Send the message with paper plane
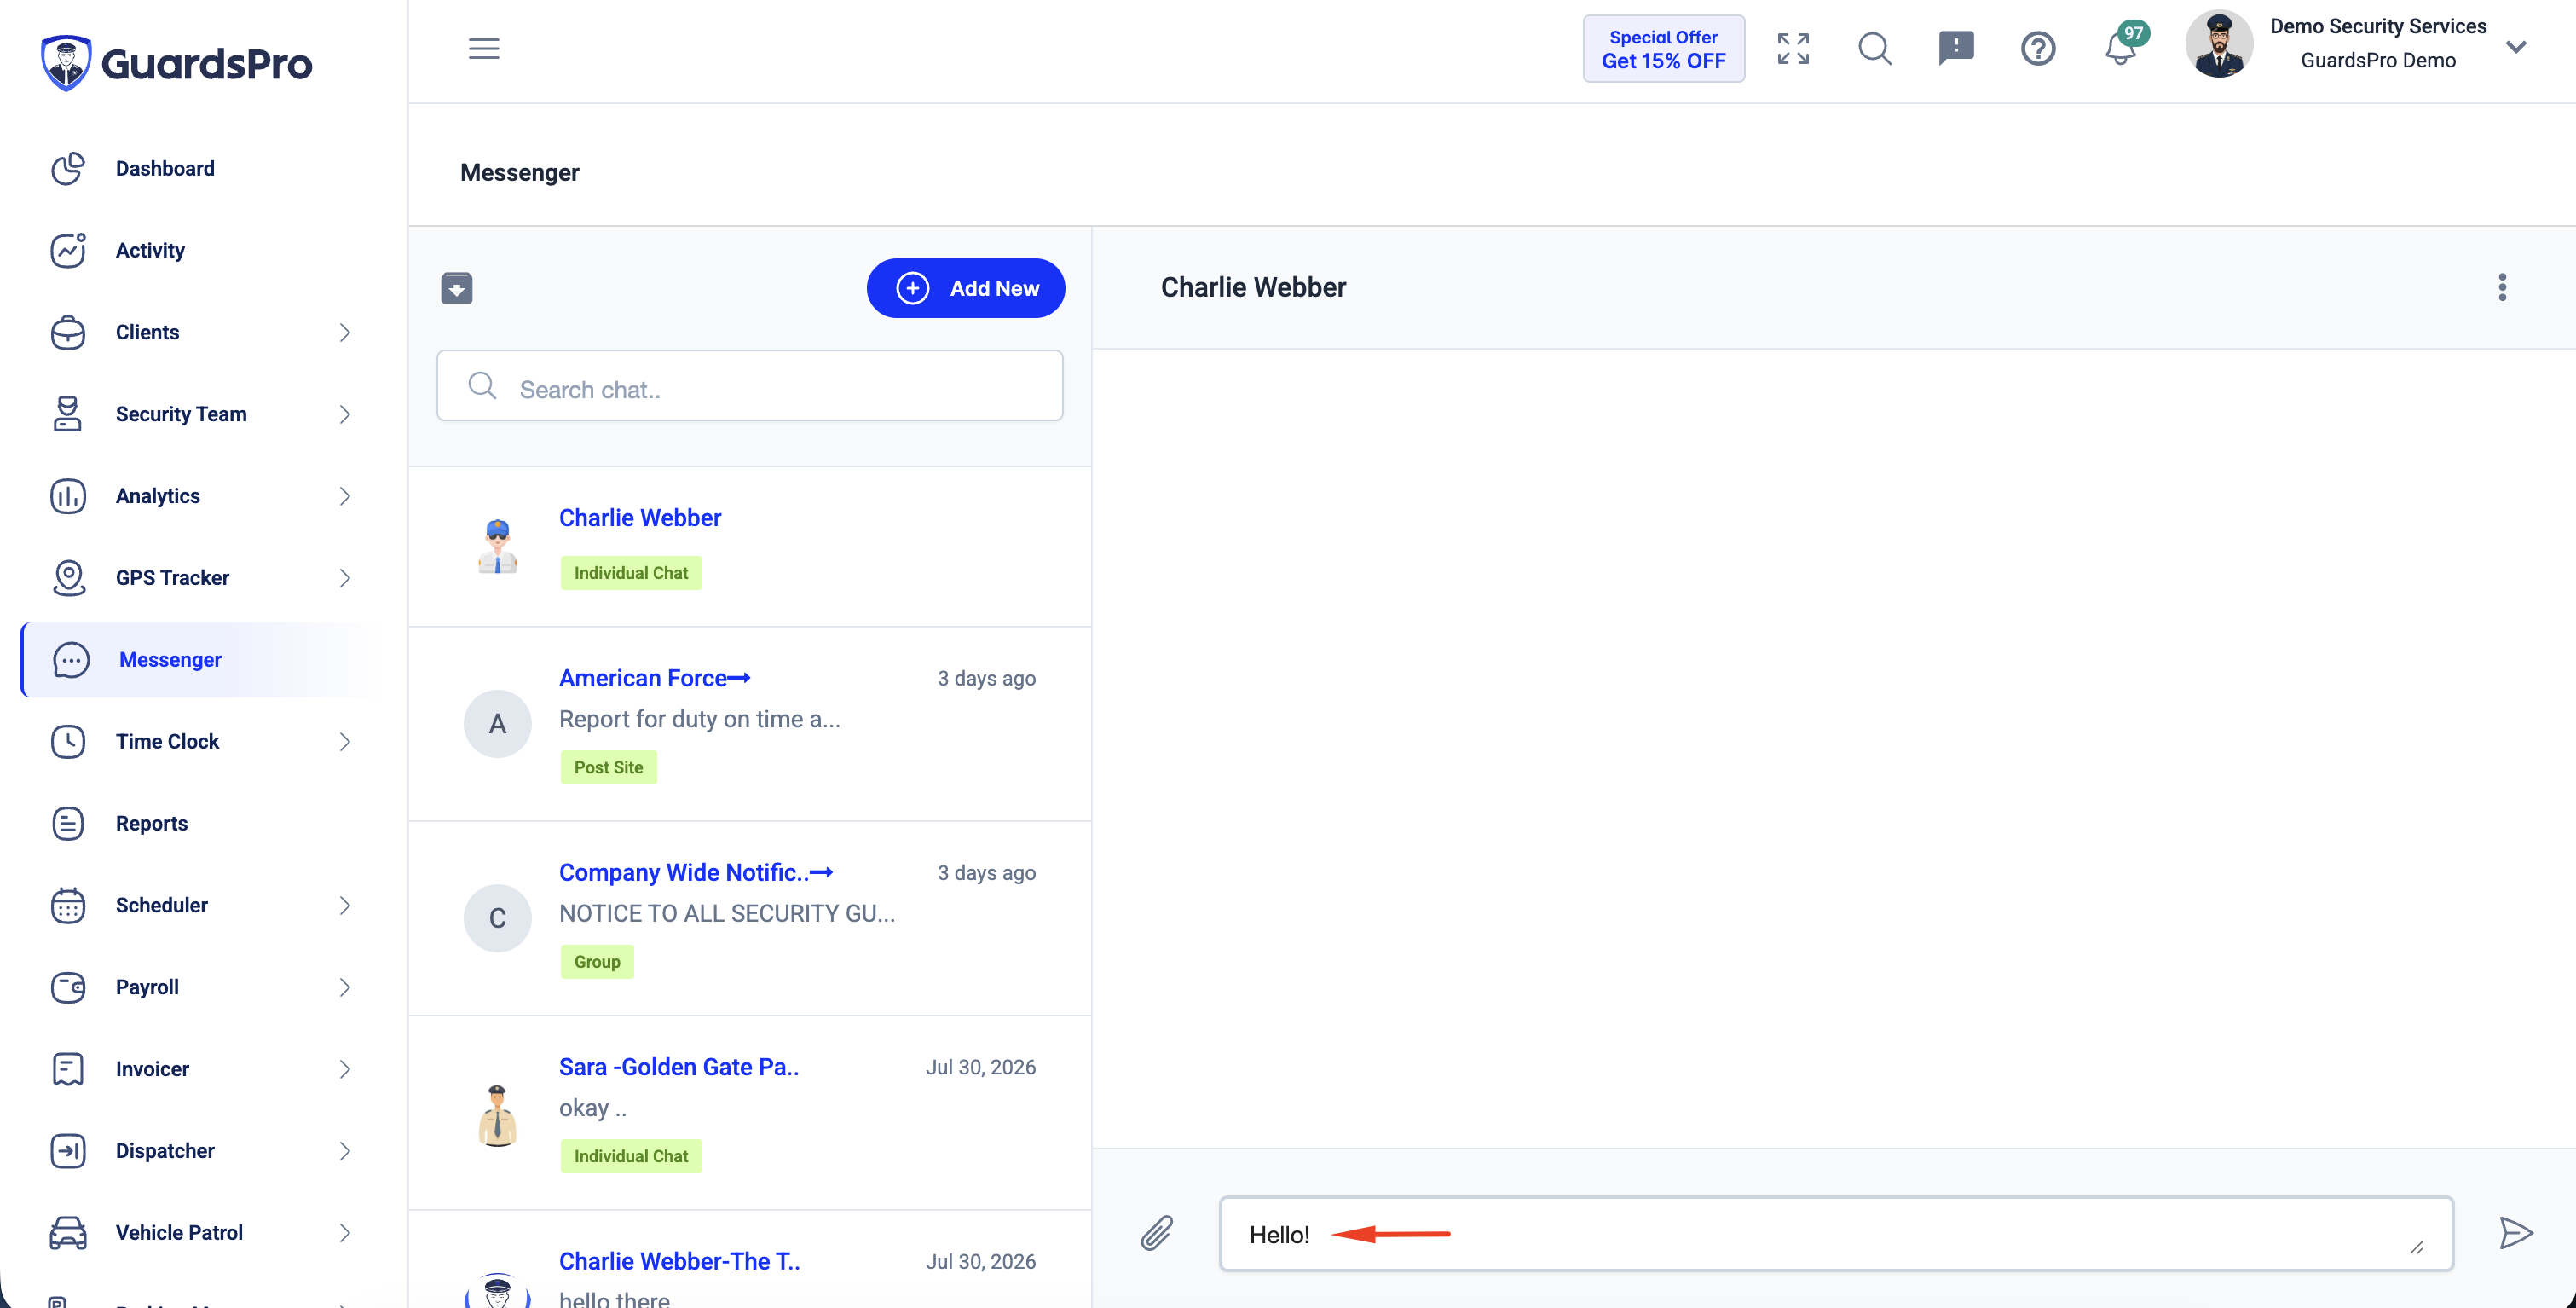The image size is (2576, 1308). click(x=2516, y=1234)
